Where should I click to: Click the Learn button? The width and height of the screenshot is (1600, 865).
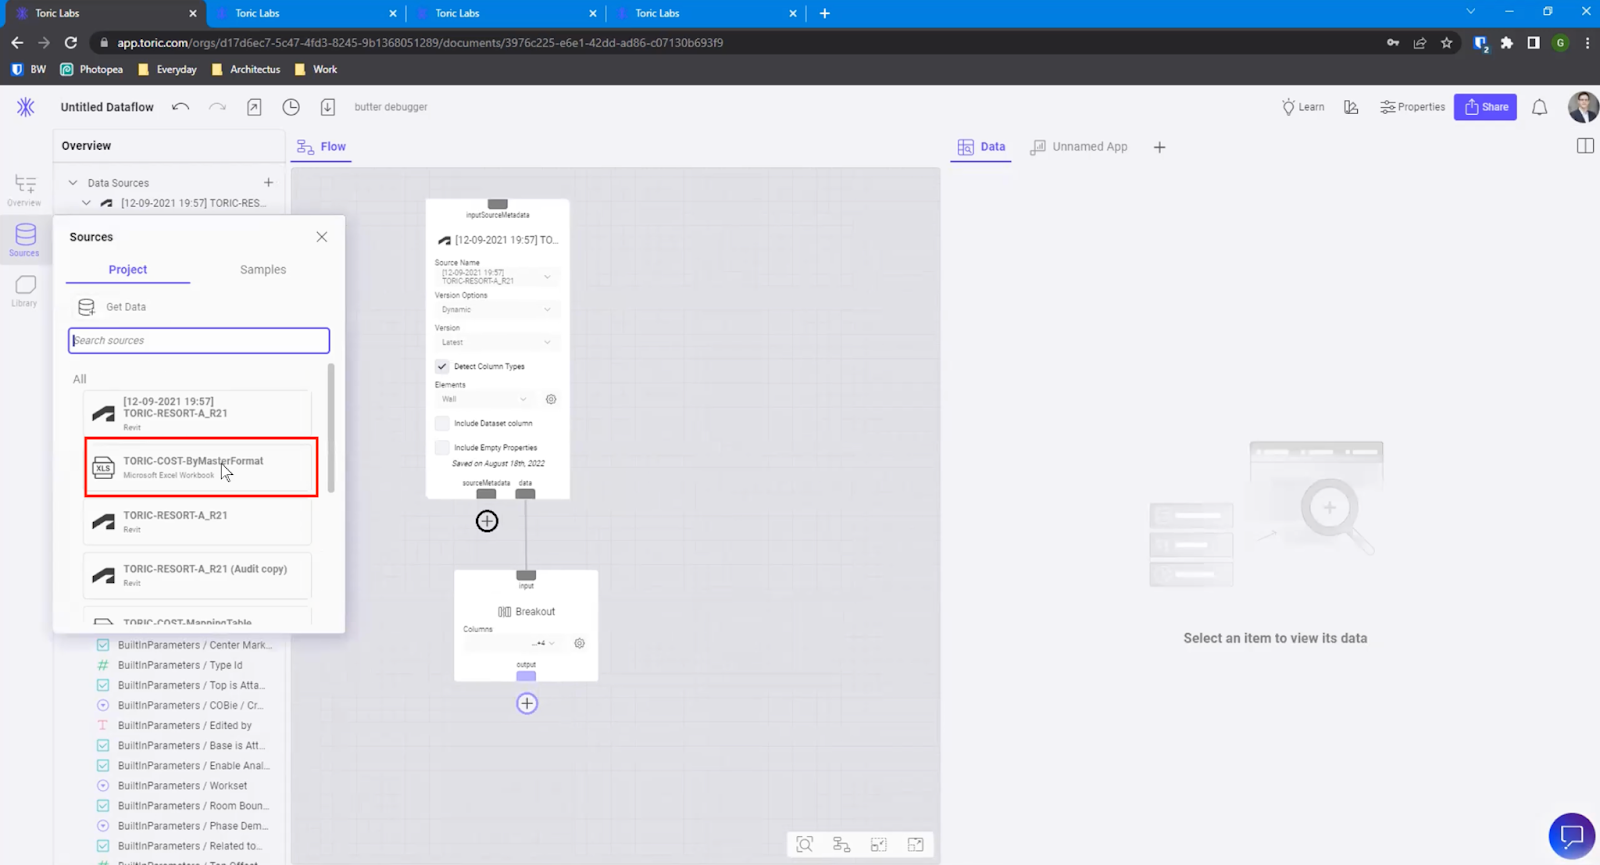tap(1303, 107)
